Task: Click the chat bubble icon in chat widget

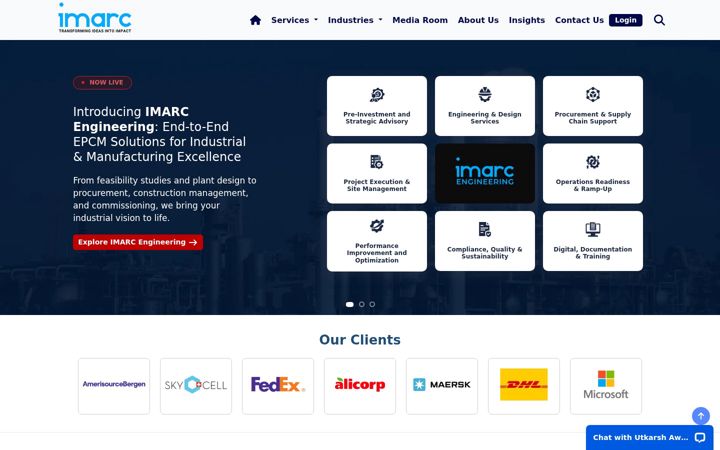Action: click(699, 438)
